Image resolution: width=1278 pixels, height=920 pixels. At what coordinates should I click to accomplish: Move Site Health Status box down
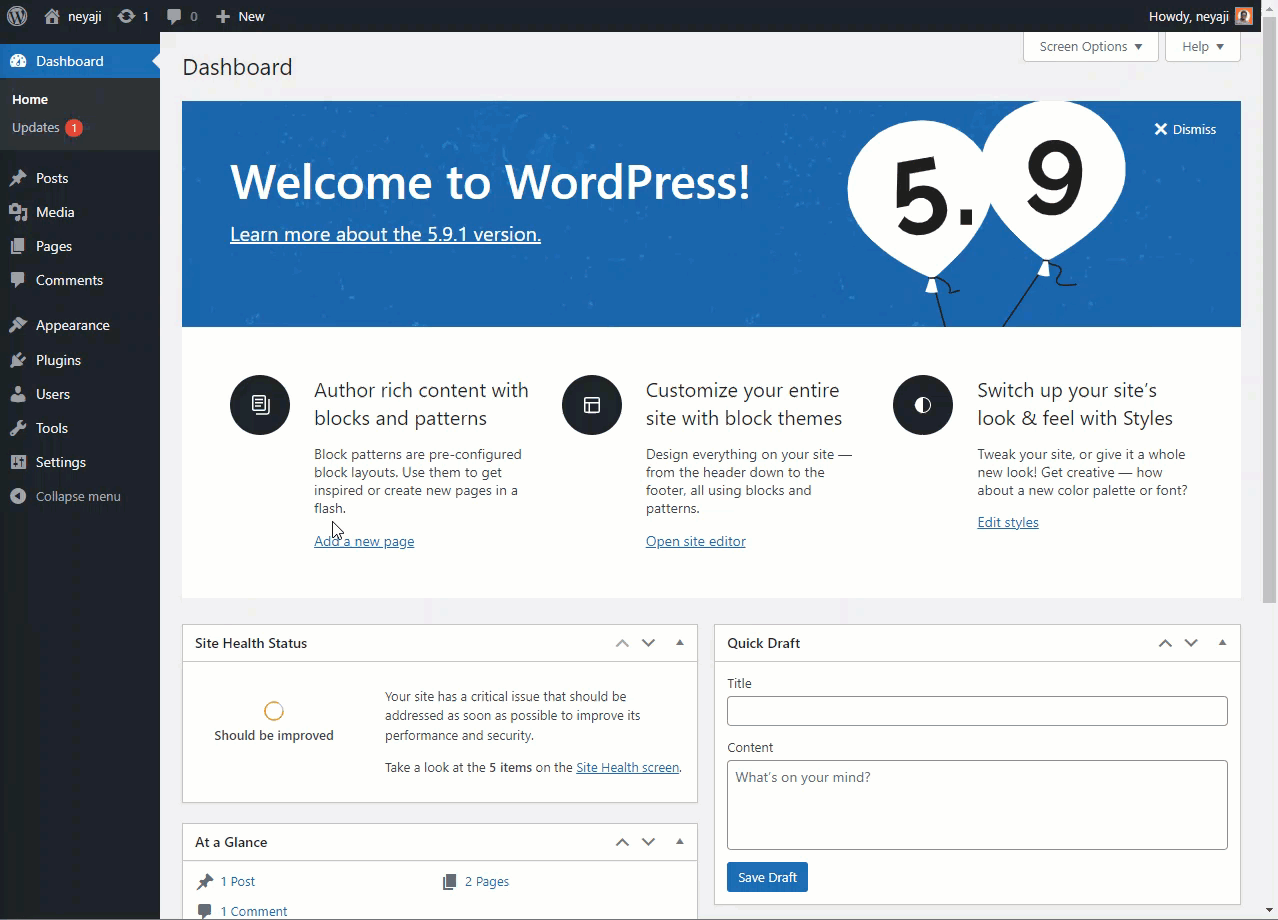[649, 643]
